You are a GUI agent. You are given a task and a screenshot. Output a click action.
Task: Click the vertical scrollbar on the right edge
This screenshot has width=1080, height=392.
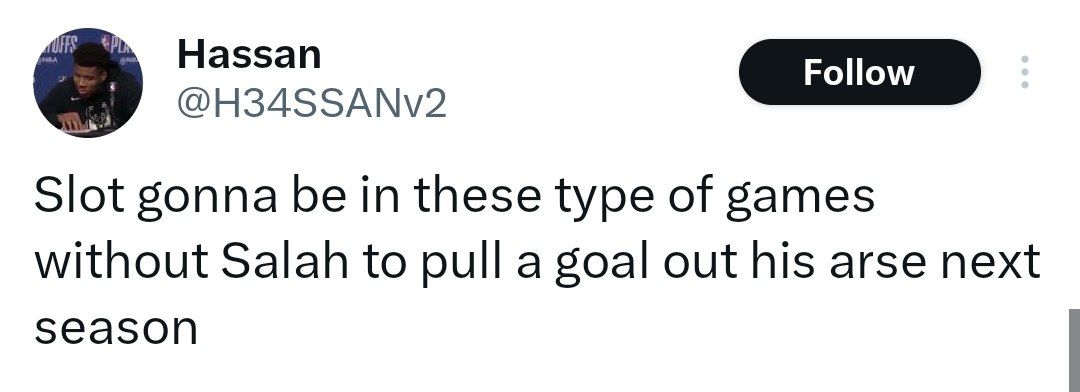(1074, 350)
